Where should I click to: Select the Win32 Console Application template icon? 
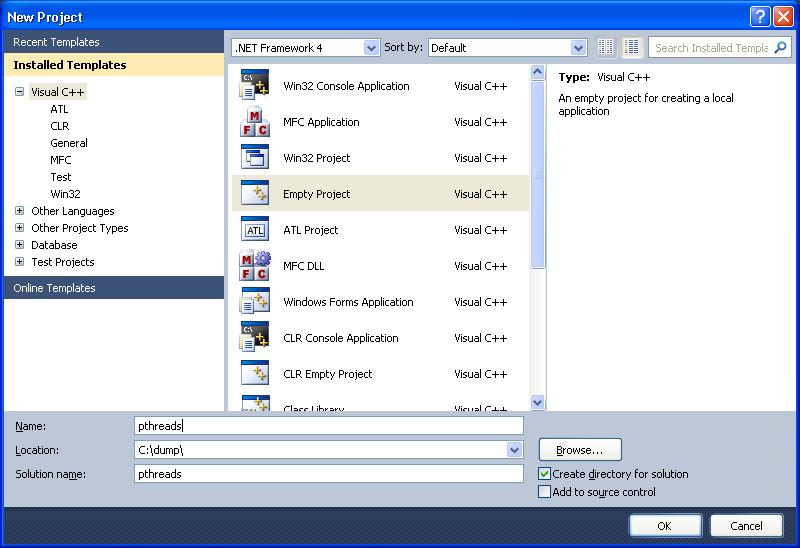pyautogui.click(x=255, y=85)
